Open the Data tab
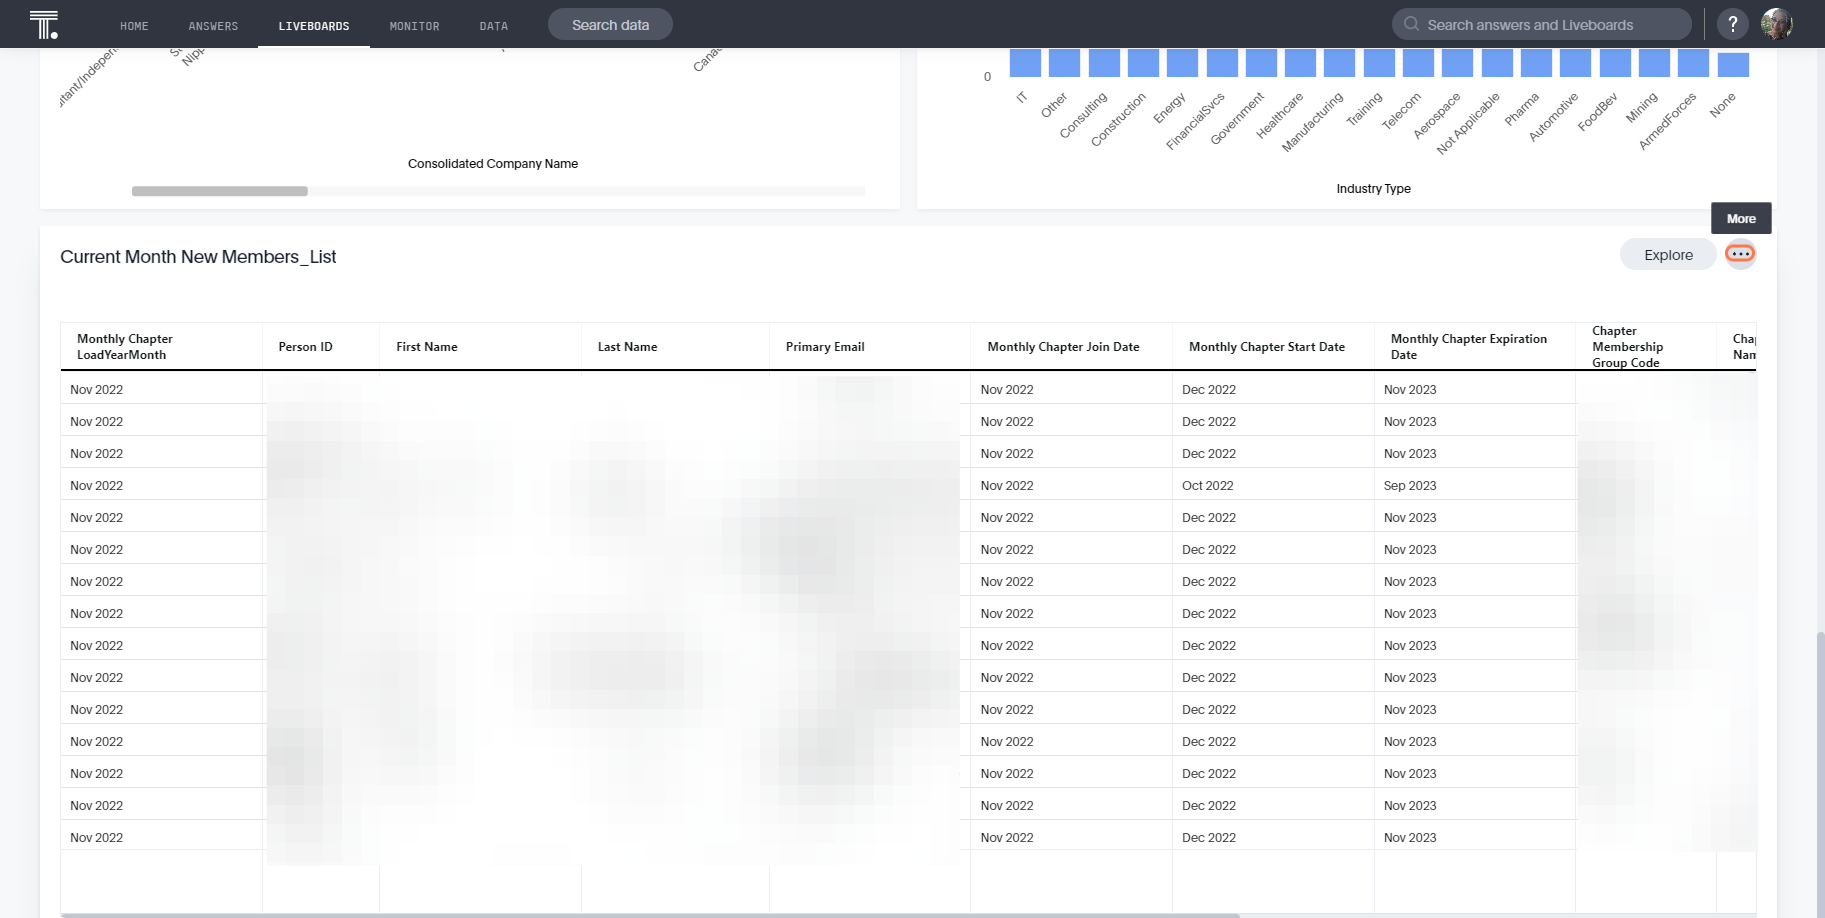This screenshot has height=918, width=1825. tap(493, 26)
